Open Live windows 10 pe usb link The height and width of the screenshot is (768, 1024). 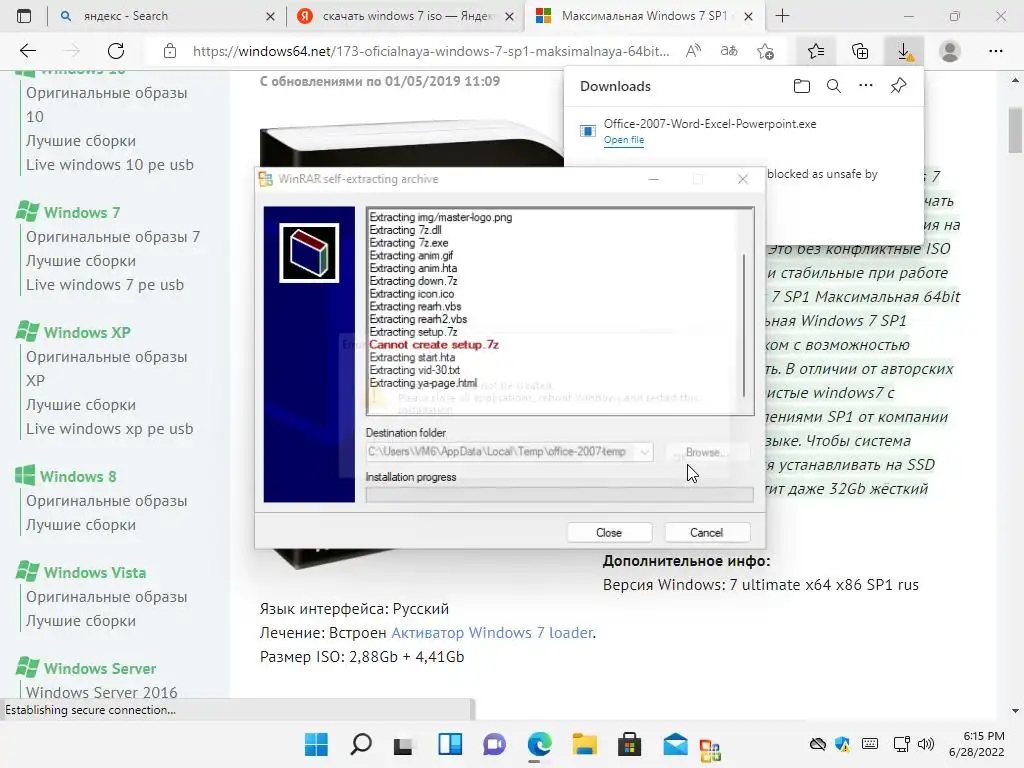110,165
